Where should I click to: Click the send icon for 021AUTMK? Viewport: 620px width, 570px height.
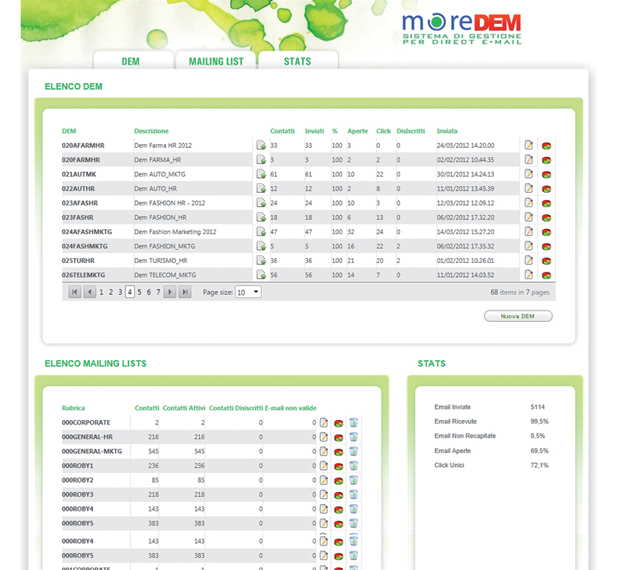[x=261, y=174]
